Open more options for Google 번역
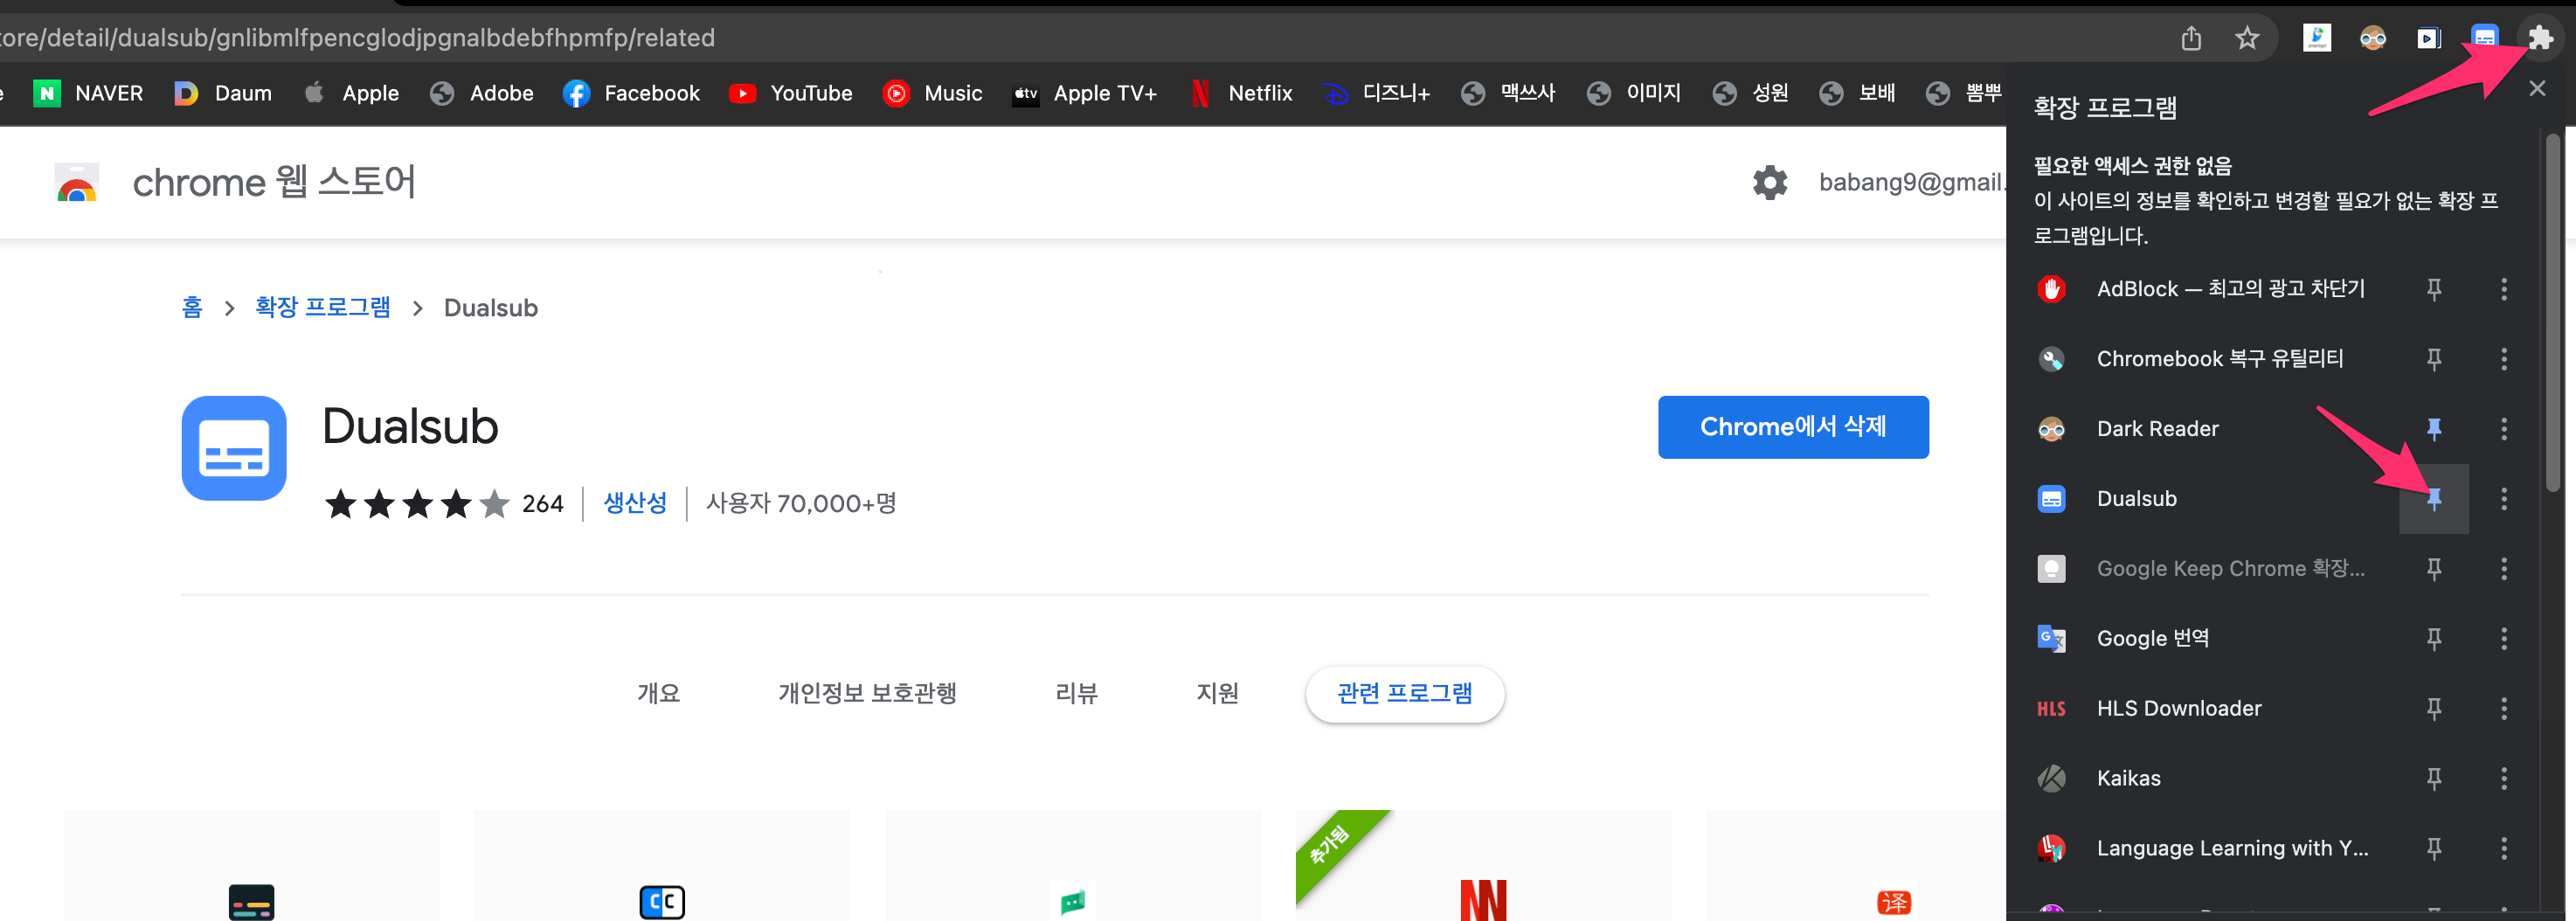 pyautogui.click(x=2504, y=639)
